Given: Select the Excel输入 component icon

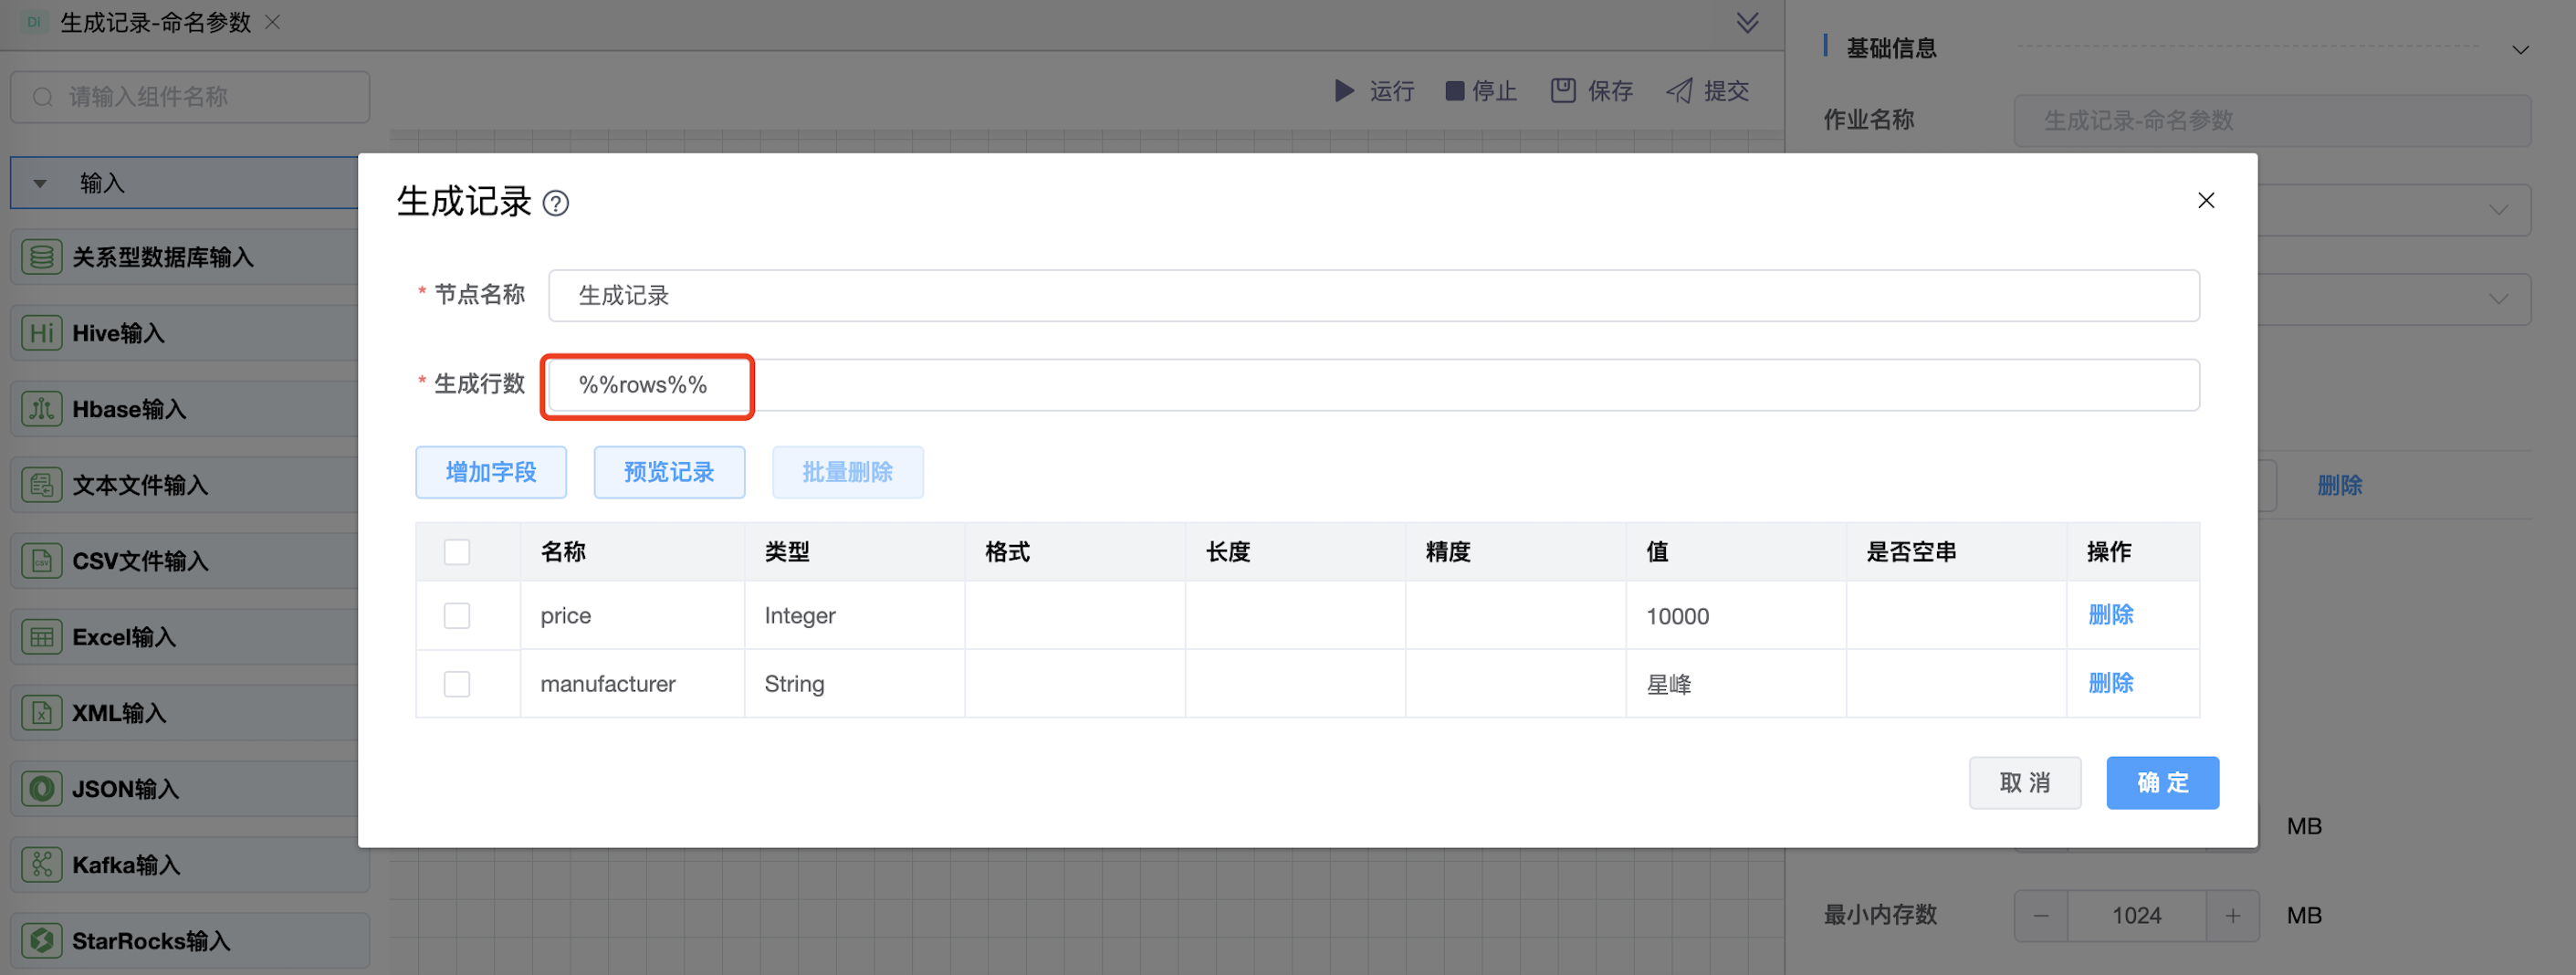Looking at the screenshot, I should coord(41,637).
